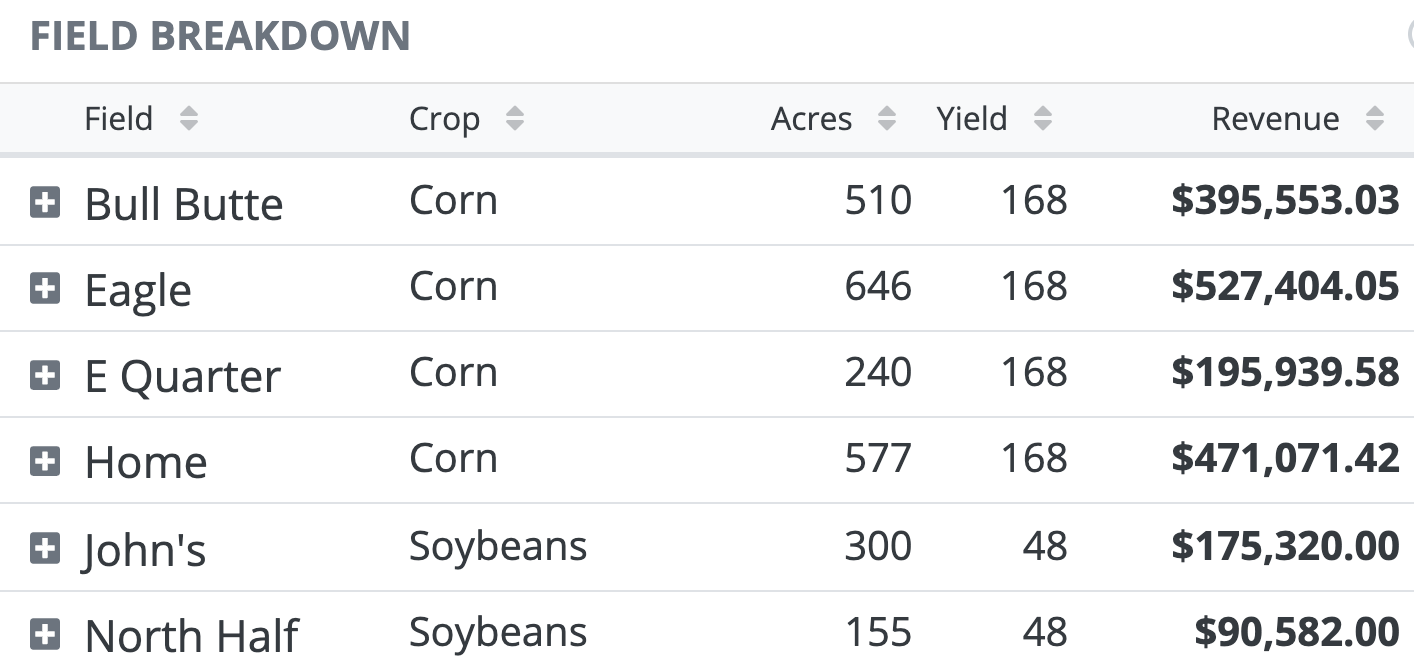Select the Bull Butte field name
Screen dimensions: 1414x662
(x=184, y=204)
